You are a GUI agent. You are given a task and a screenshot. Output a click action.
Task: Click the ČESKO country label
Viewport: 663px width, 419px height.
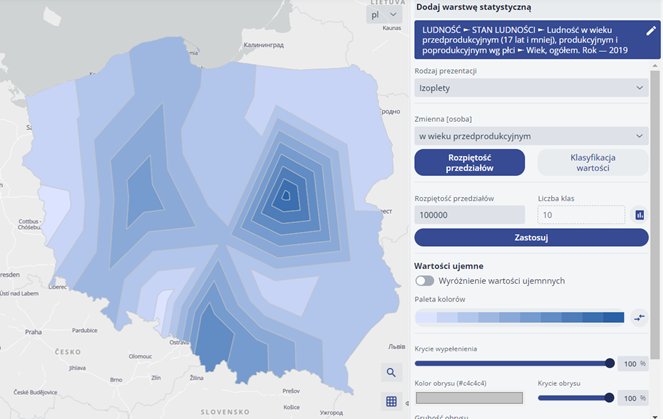(68, 352)
